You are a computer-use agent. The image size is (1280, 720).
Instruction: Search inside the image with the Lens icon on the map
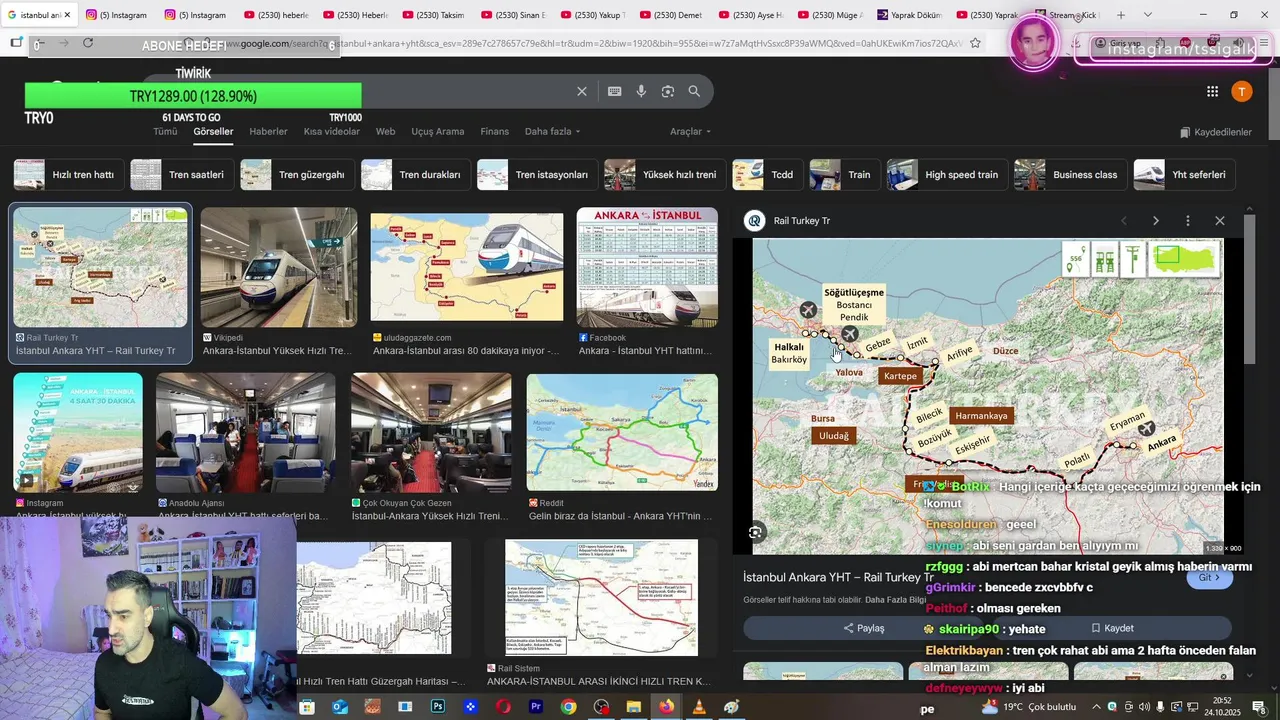click(756, 533)
